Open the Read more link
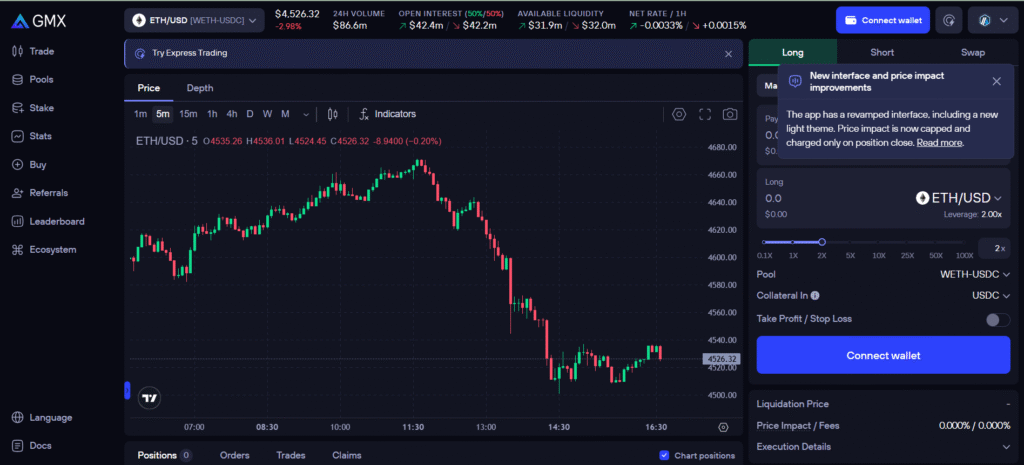The image size is (1024, 465). click(939, 143)
